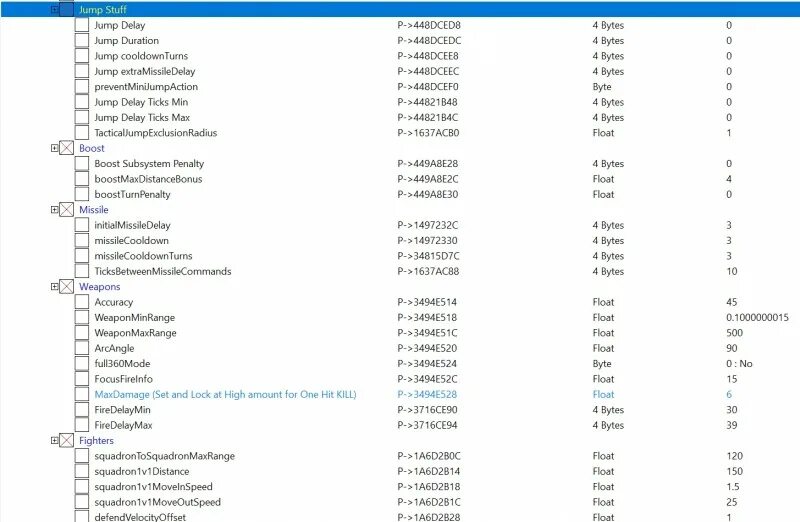The width and height of the screenshot is (800, 522).
Task: Click WeaponMaxRange value 500
Action: click(x=735, y=333)
